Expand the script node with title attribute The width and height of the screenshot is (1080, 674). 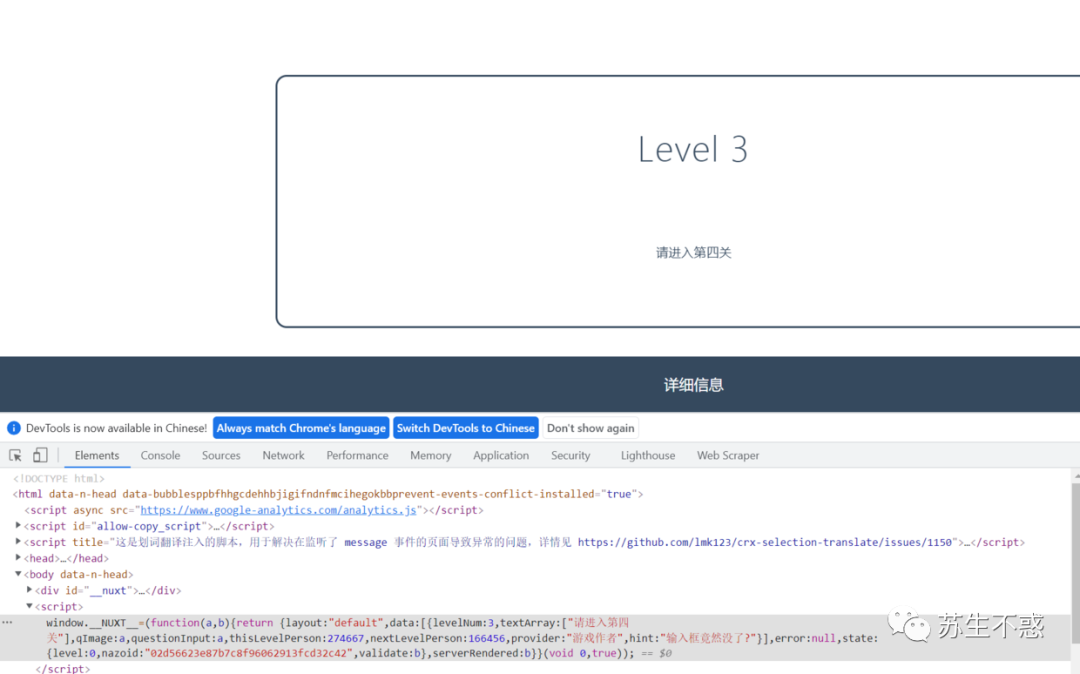(x=18, y=542)
